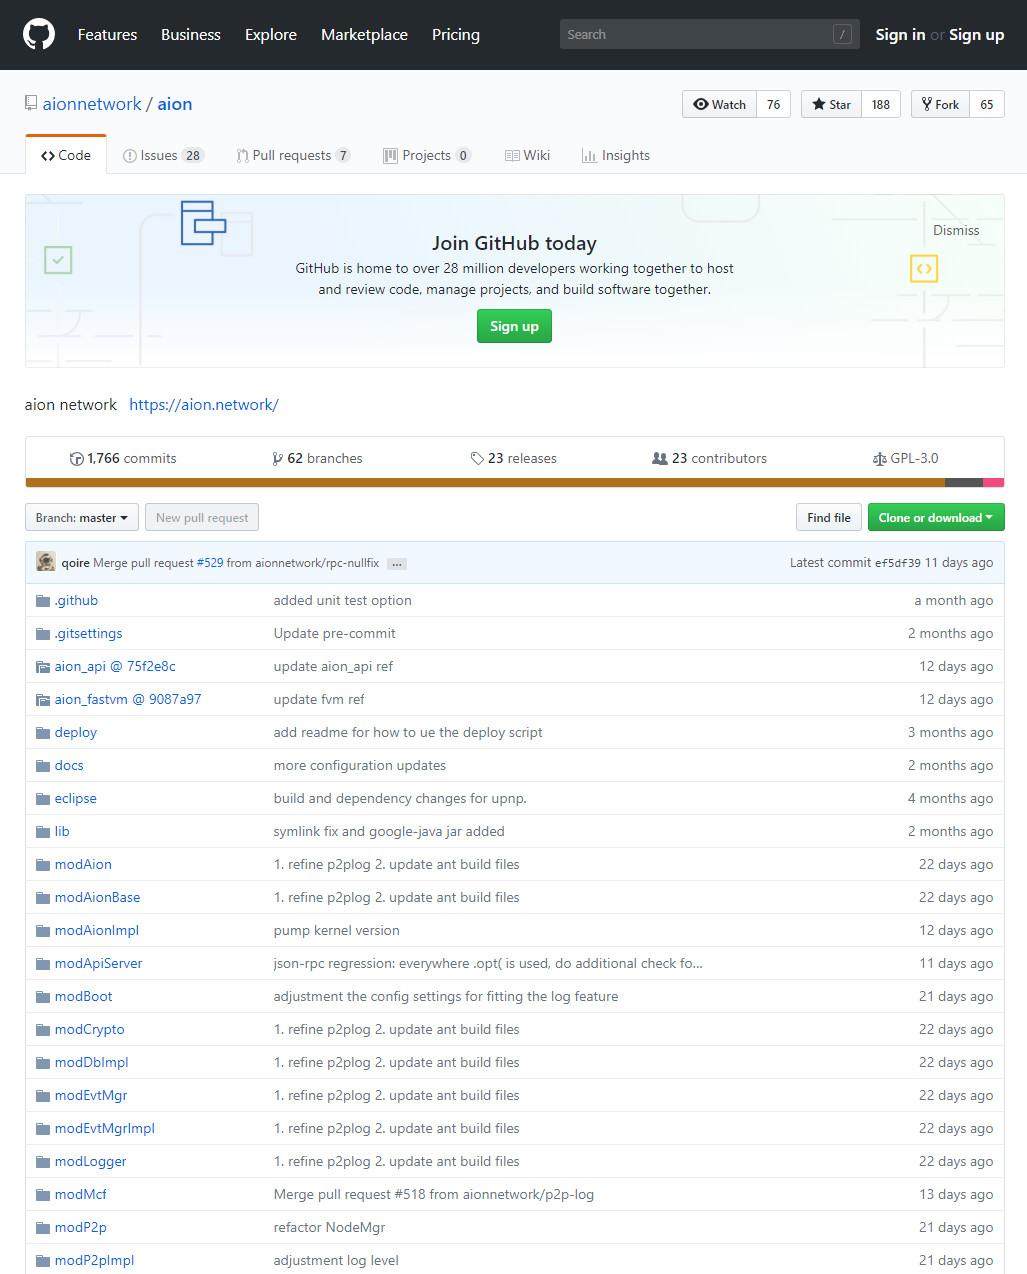Click the folder icon for modCrypto
1027x1274 pixels.
[43, 1030]
